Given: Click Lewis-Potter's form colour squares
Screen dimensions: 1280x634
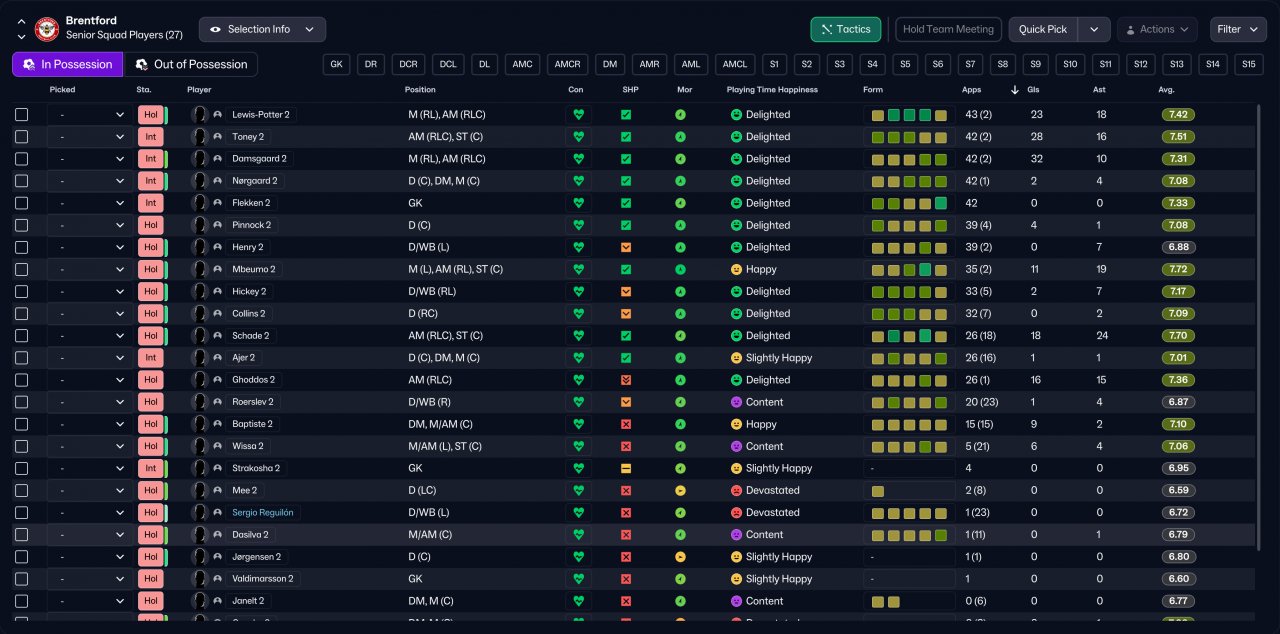Looking at the screenshot, I should [909, 115].
